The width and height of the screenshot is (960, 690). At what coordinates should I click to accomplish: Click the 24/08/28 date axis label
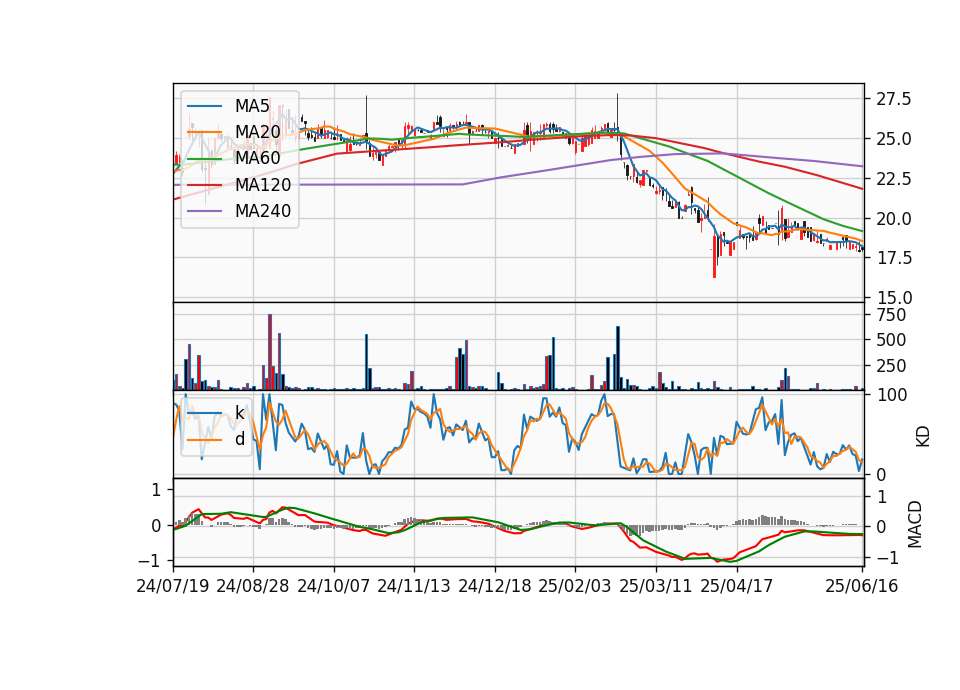coord(253,586)
